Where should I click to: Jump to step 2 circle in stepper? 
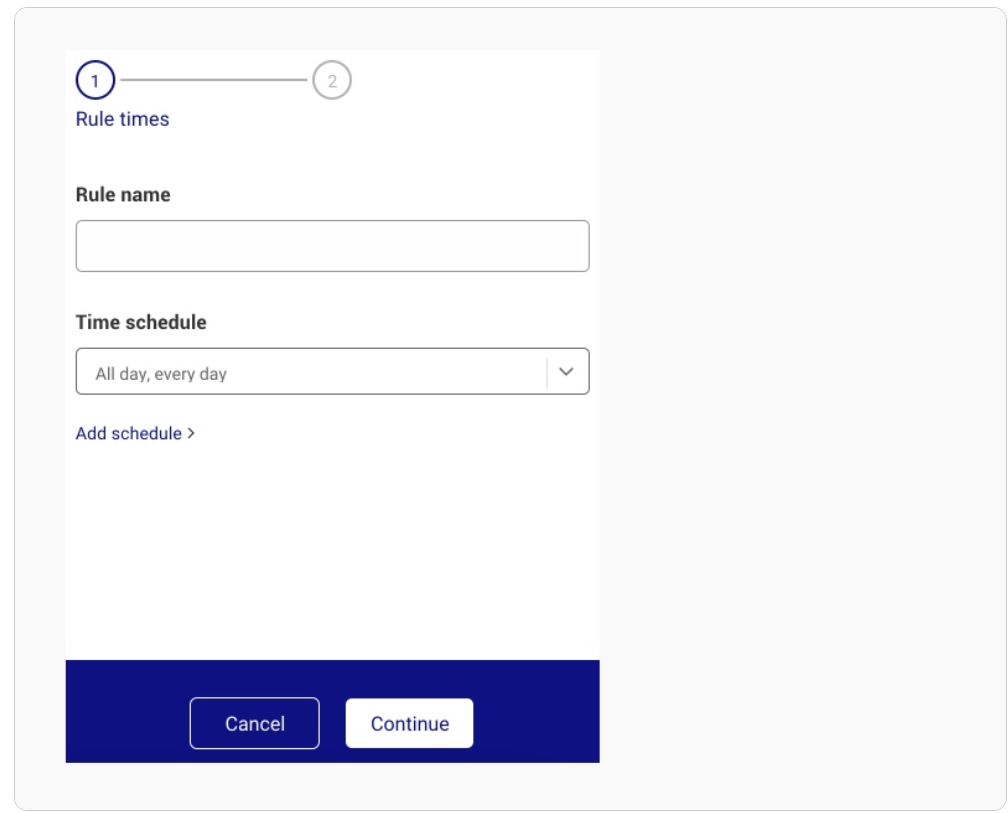click(x=332, y=80)
